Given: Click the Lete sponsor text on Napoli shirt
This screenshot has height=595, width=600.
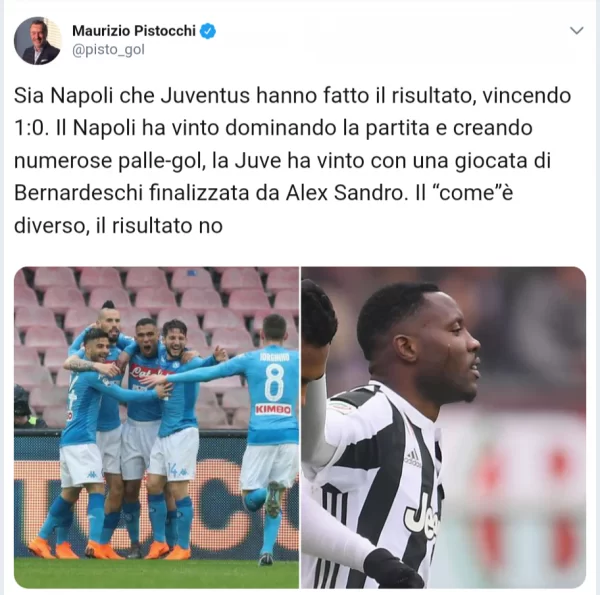Looking at the screenshot, I should [147, 370].
